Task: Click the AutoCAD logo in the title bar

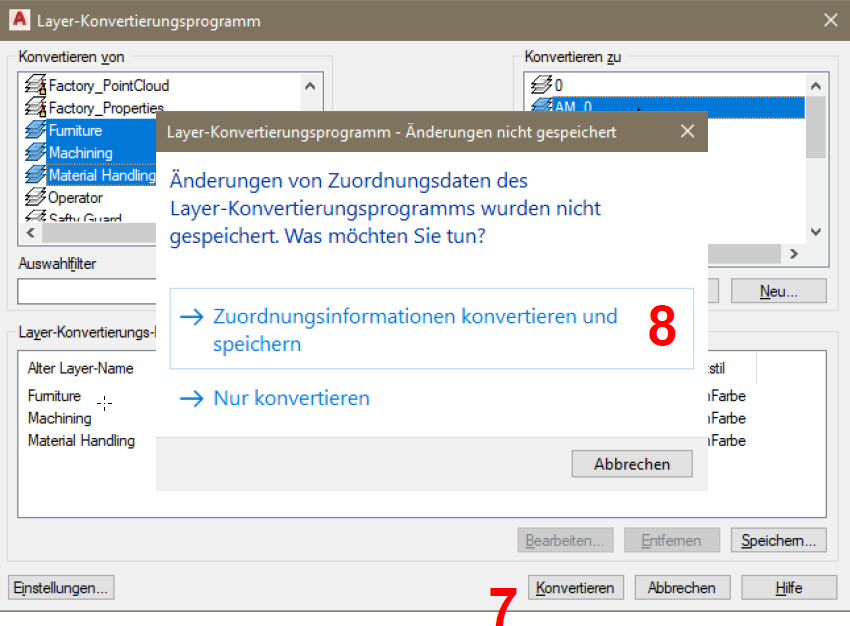Action: click(x=20, y=20)
